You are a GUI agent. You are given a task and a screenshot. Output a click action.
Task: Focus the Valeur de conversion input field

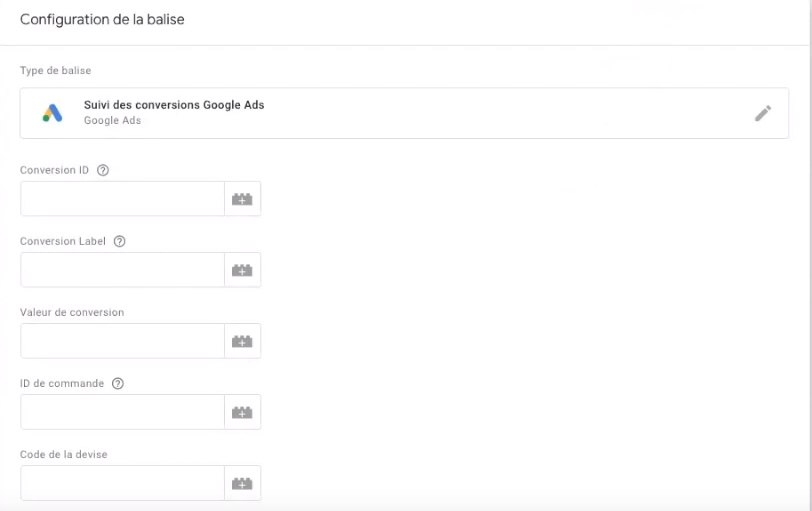point(122,341)
